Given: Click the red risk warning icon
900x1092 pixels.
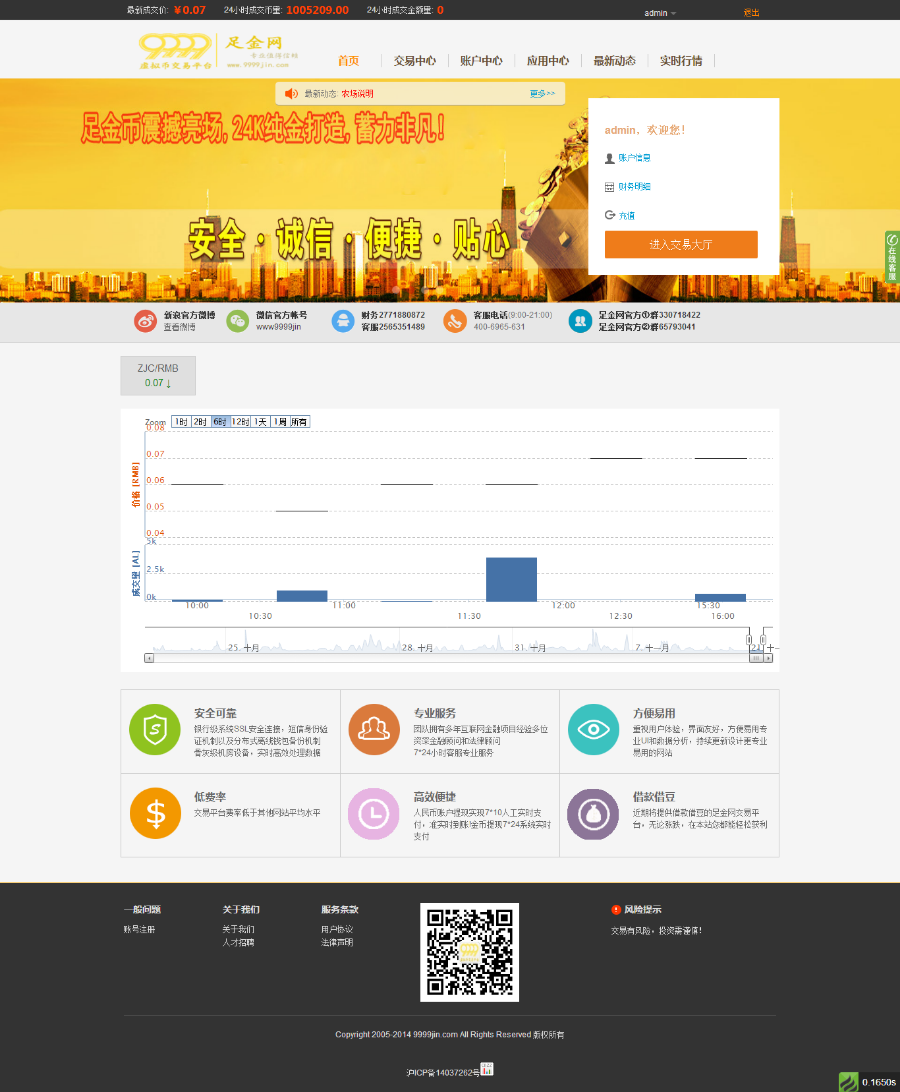Looking at the screenshot, I should tap(616, 910).
